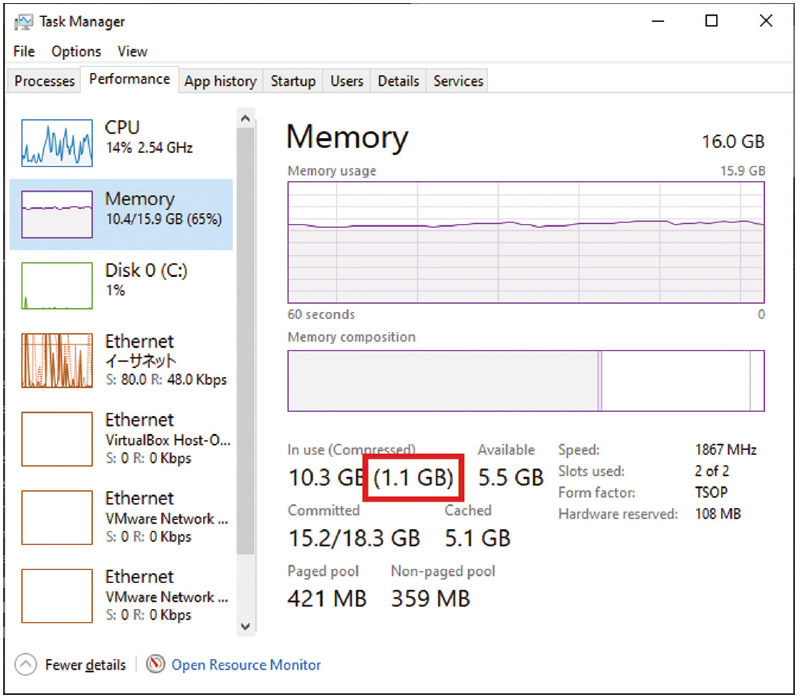Image resolution: width=800 pixels, height=698 pixels.
Task: Collapse view with Fewer details arrow icon
Action: tap(26, 665)
